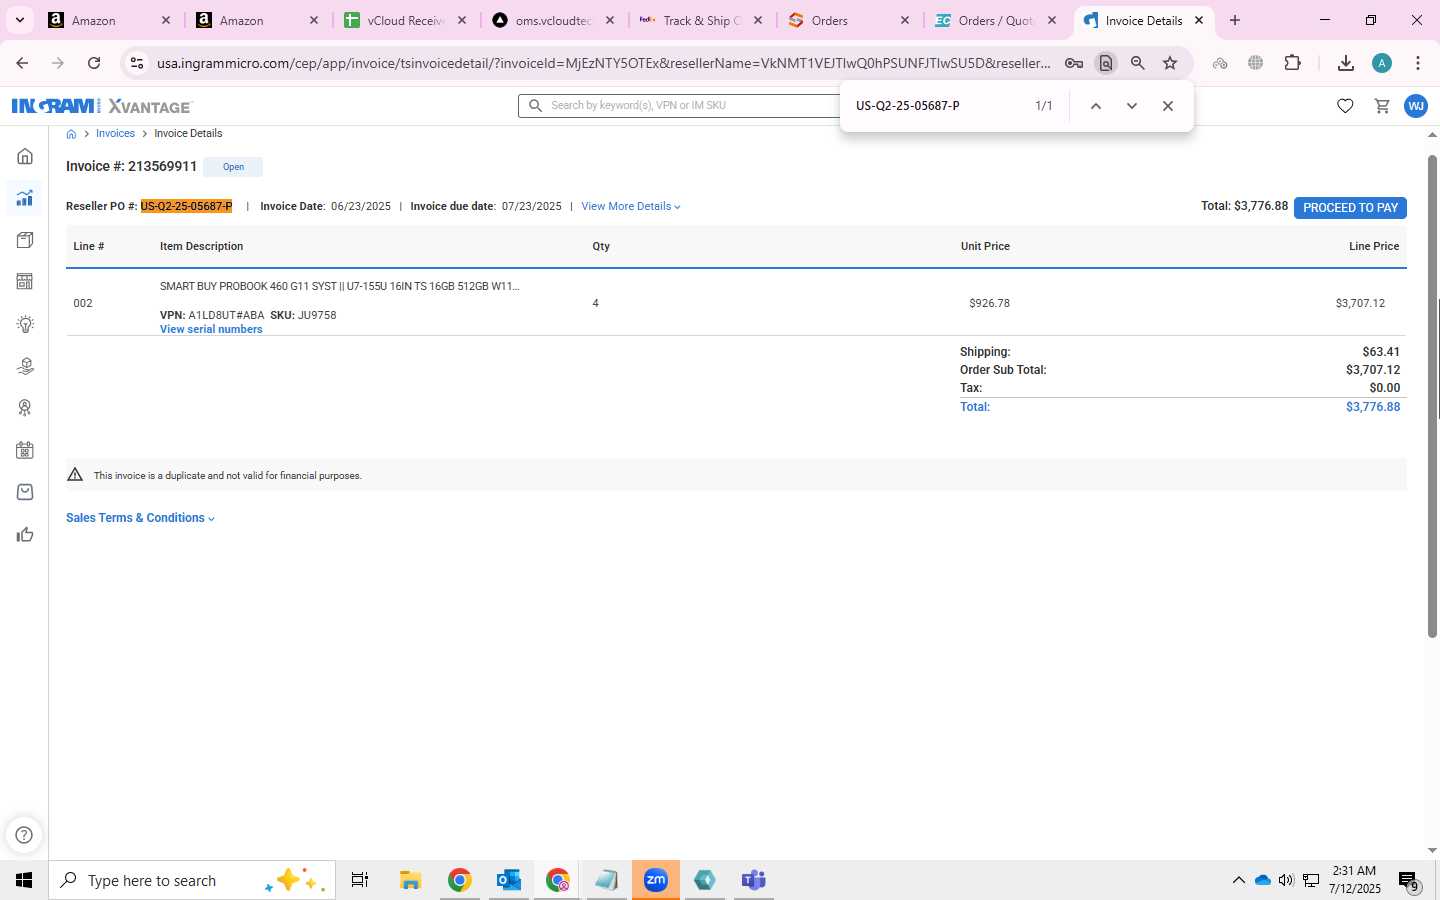Open a new browser tab
The image size is (1440, 900).
(1235, 20)
